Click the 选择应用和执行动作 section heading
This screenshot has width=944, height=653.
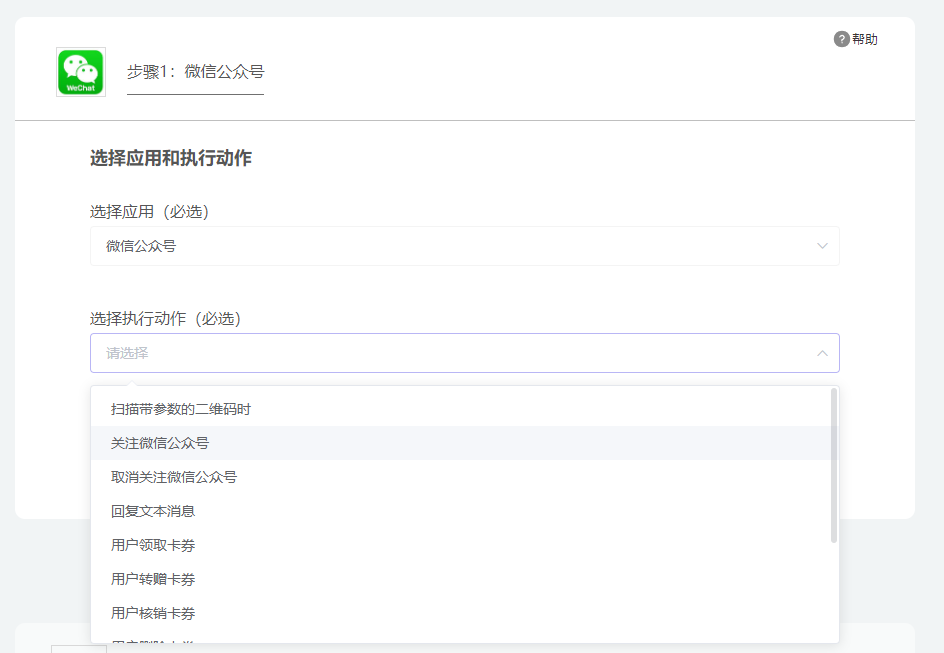171,158
